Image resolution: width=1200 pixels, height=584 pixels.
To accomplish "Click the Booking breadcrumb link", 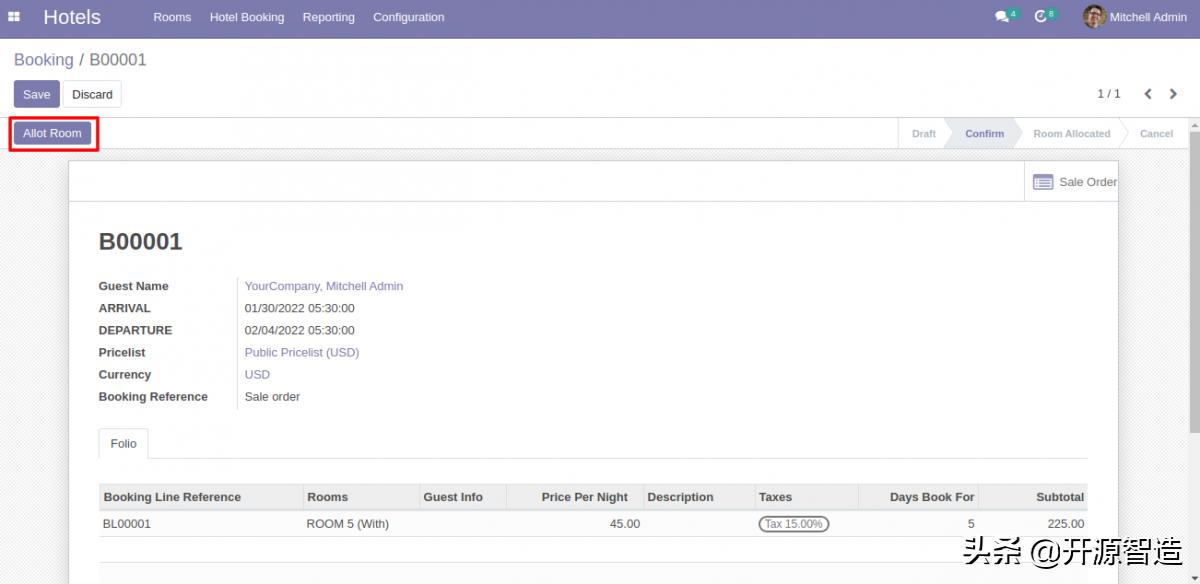I will (x=44, y=60).
